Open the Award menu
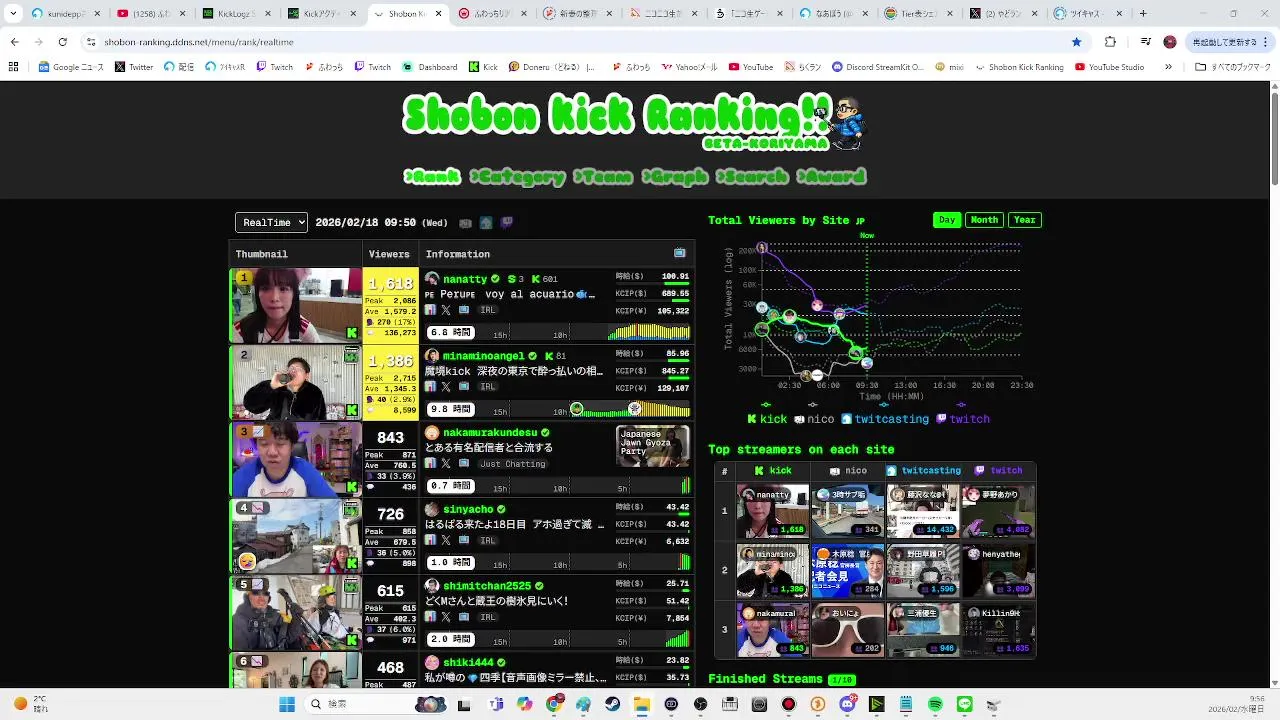This screenshot has height=720, width=1280. tap(831, 177)
